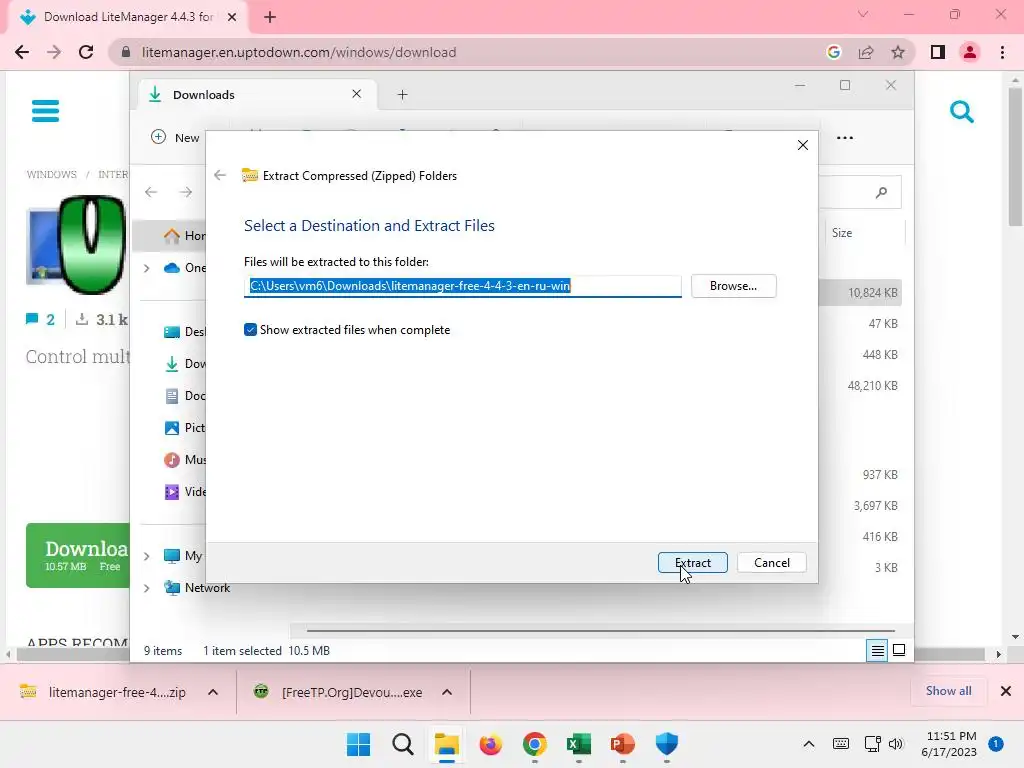1024x768 pixels.
Task: Expand the My PC tree node
Action: [x=147, y=556]
